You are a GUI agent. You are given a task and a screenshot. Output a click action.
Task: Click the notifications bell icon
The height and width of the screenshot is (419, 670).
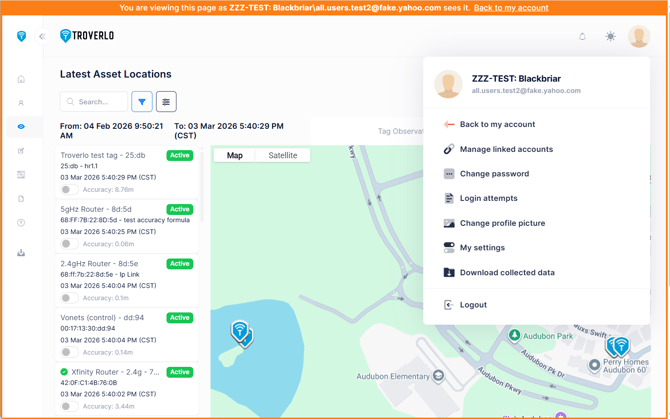click(x=582, y=36)
